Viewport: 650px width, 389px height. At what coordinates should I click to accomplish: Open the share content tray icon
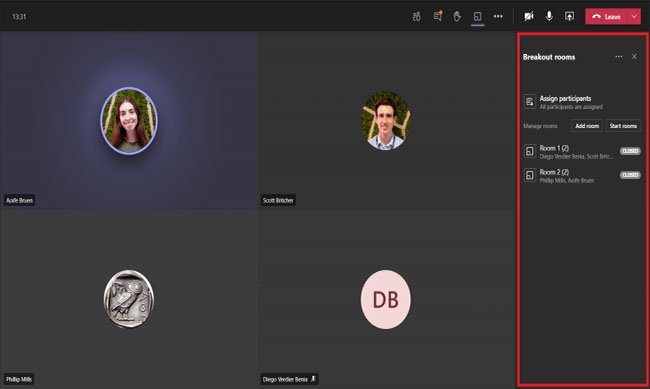[x=570, y=17]
